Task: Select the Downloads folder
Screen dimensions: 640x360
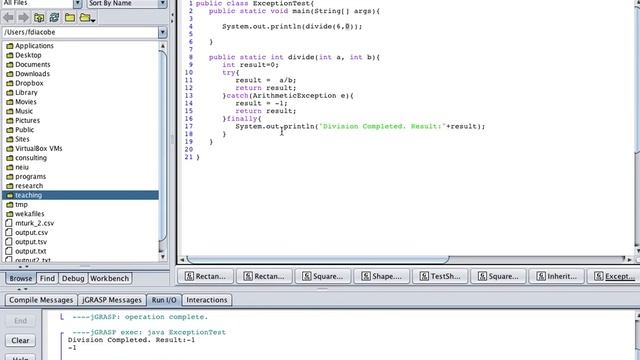Action: (x=32, y=74)
